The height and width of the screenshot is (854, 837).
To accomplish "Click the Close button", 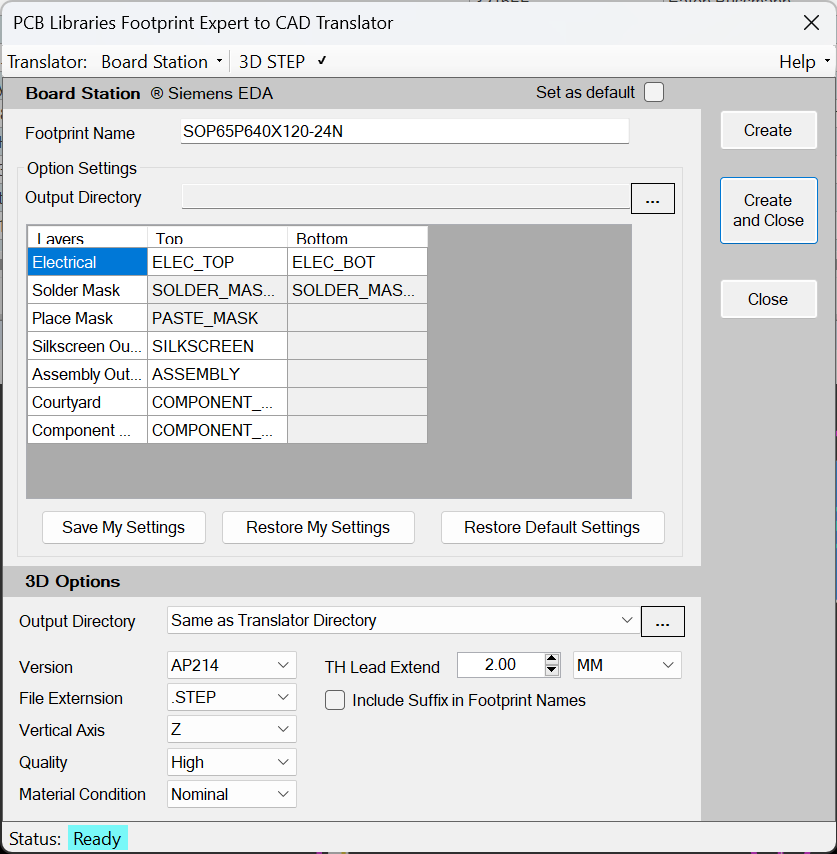I will coord(768,299).
